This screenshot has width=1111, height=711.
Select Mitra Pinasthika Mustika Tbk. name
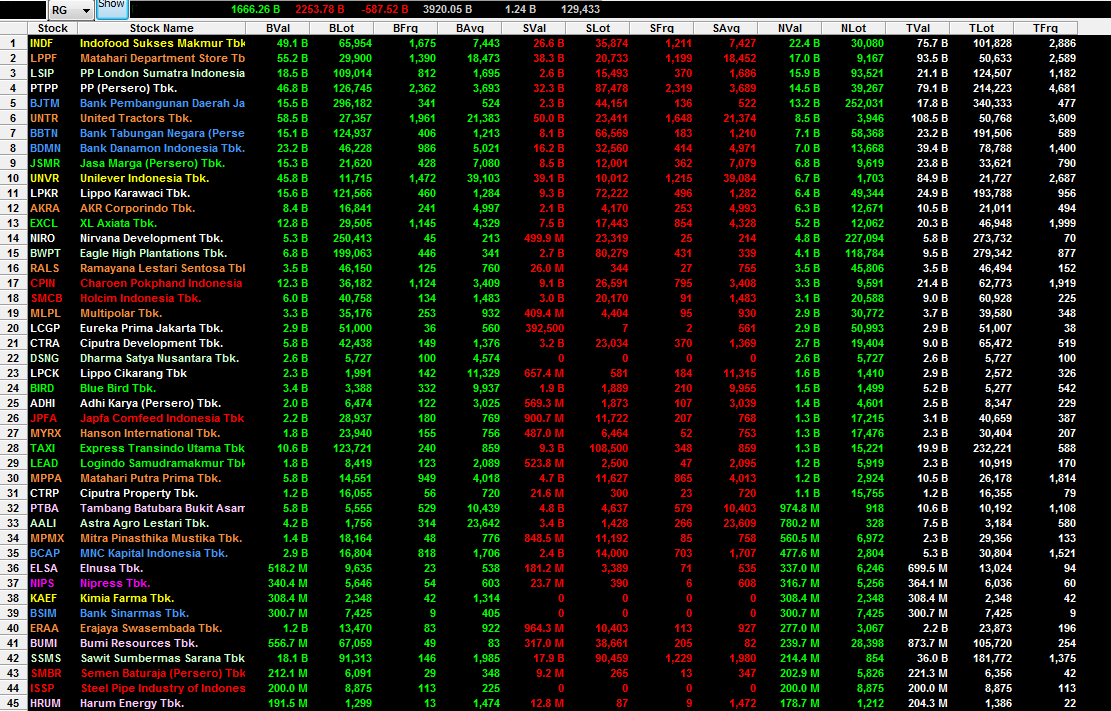(161, 538)
